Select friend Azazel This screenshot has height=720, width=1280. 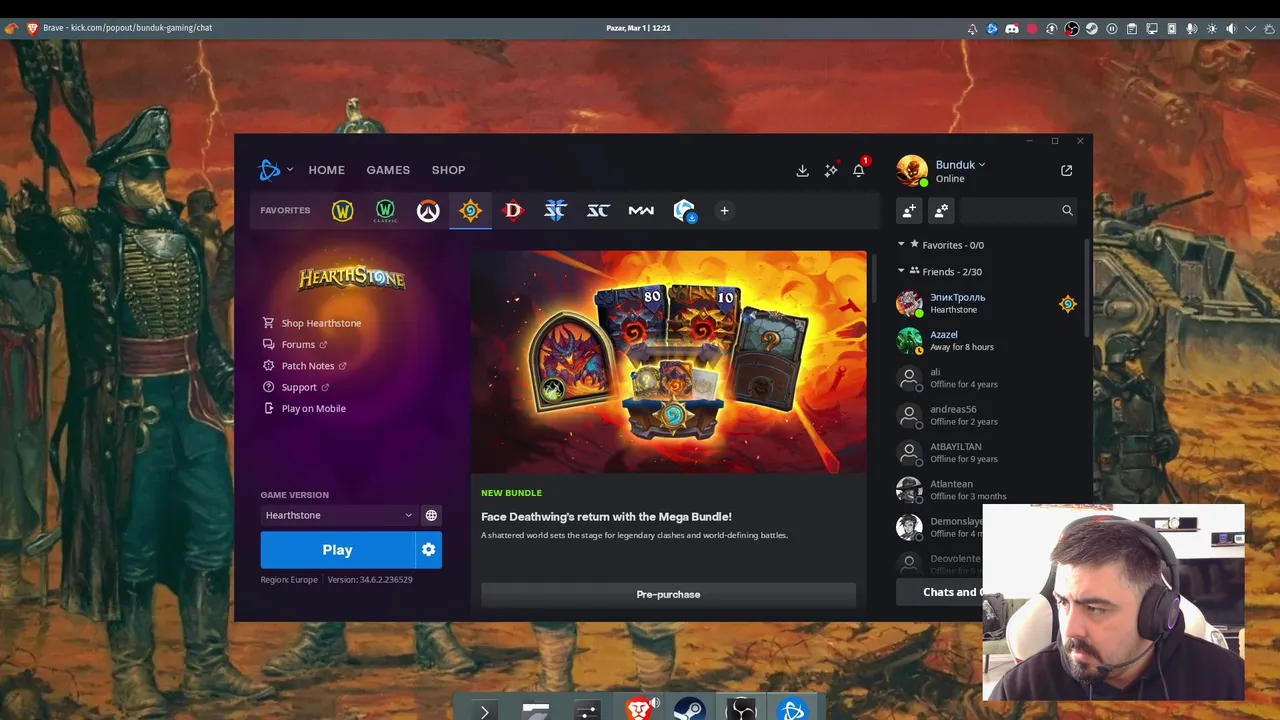(x=986, y=340)
